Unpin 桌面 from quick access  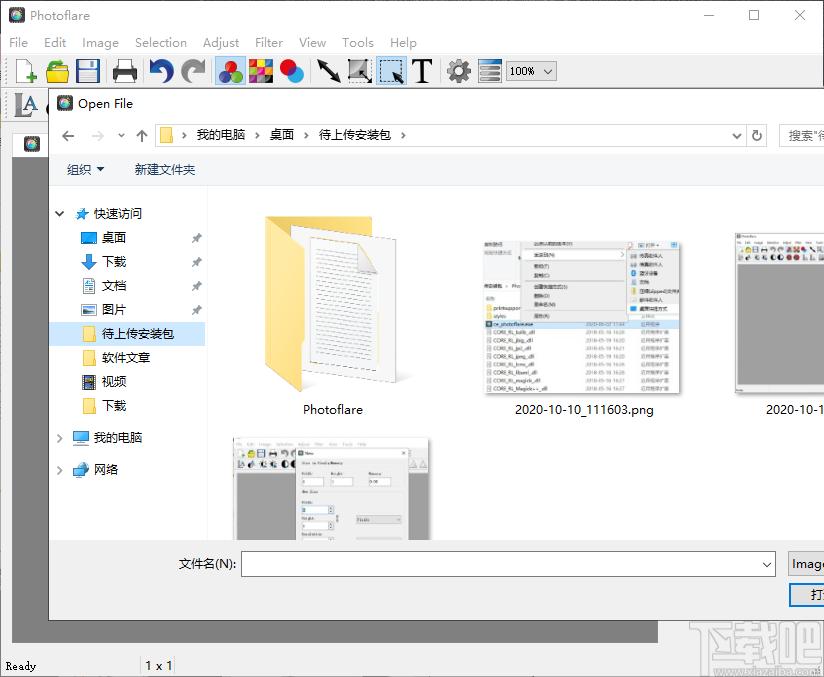tap(197, 238)
